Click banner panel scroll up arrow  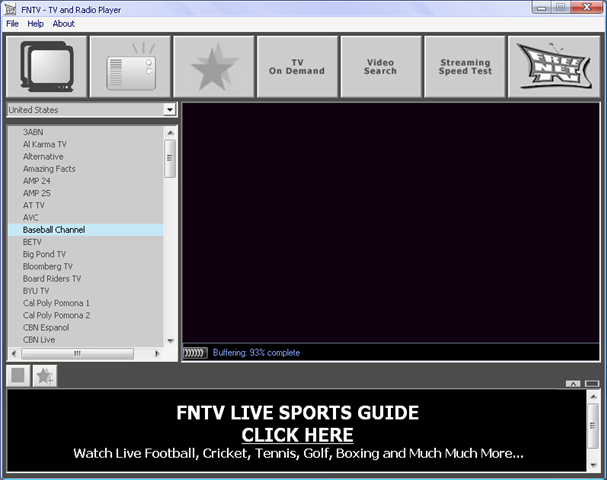tap(593, 396)
